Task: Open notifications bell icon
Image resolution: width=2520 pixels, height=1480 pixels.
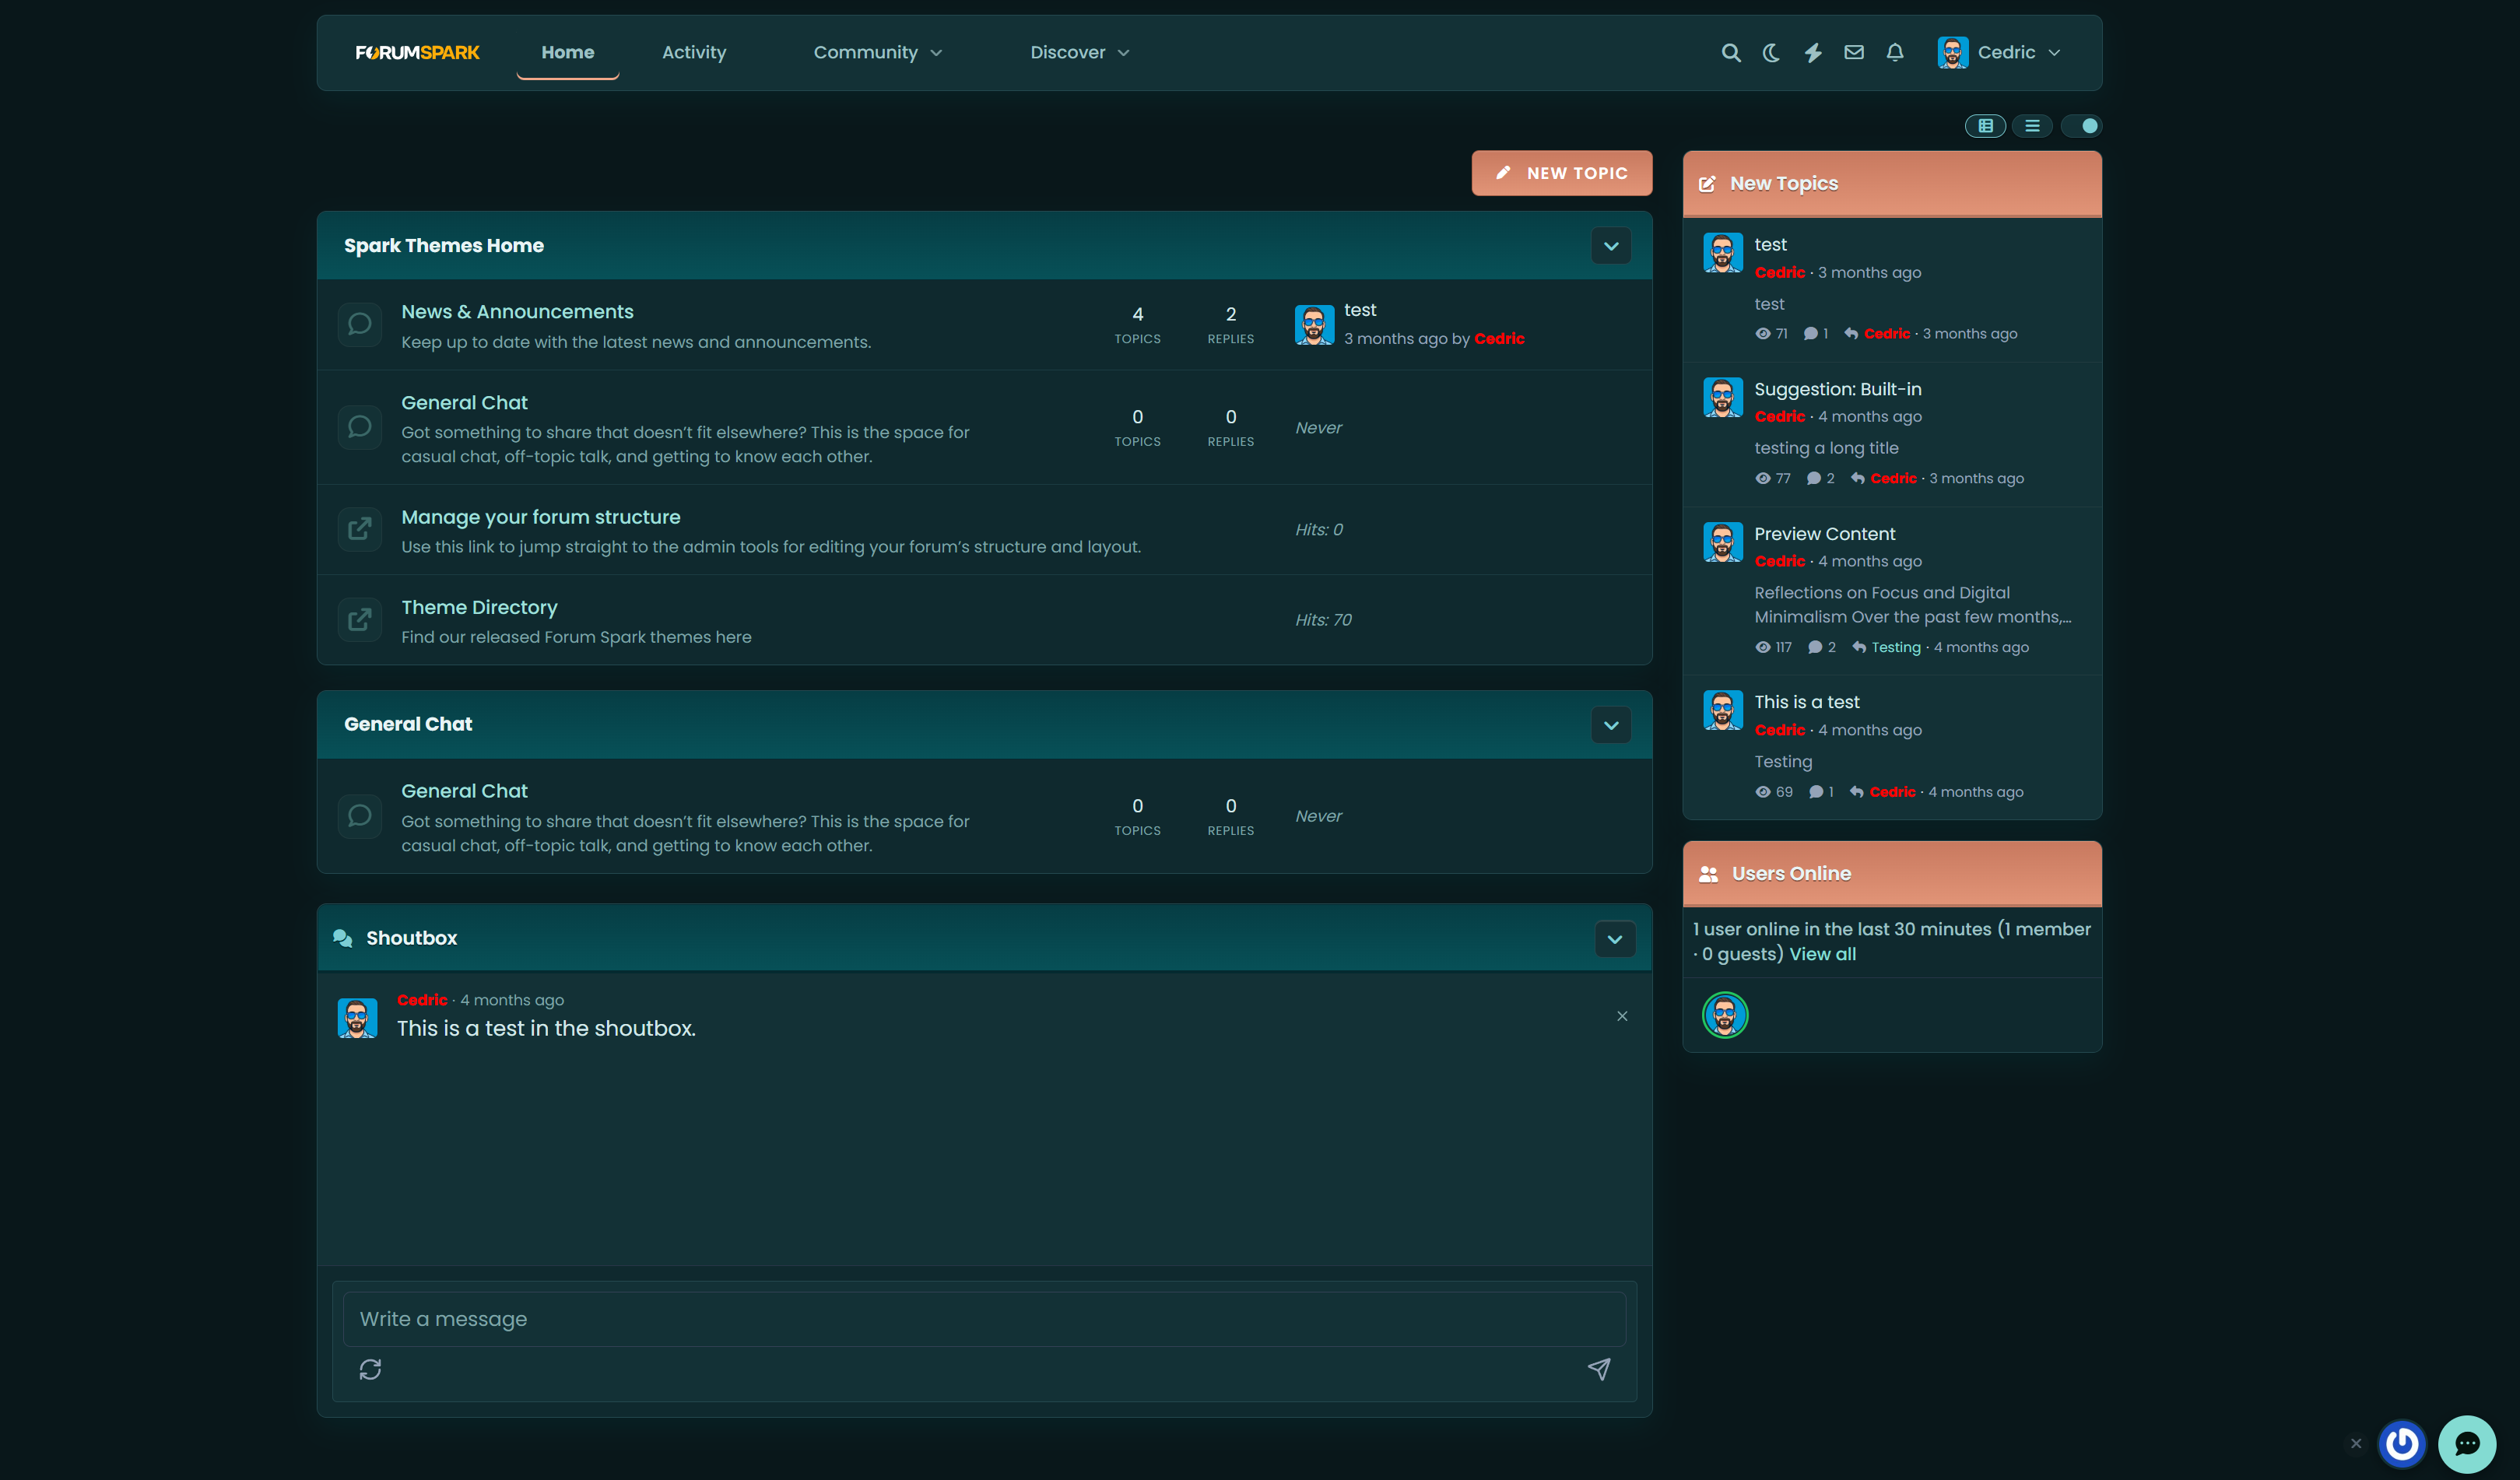Action: tap(1895, 52)
